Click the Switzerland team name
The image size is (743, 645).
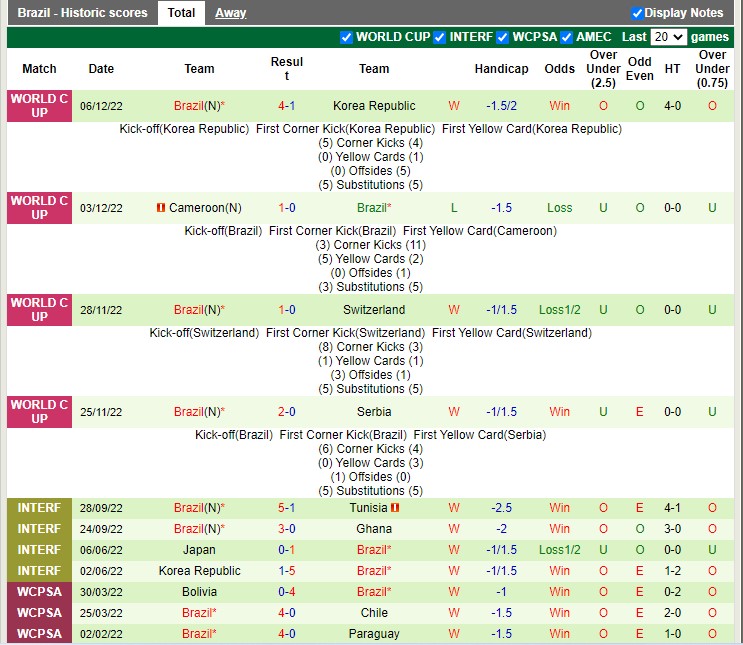pyautogui.click(x=374, y=309)
